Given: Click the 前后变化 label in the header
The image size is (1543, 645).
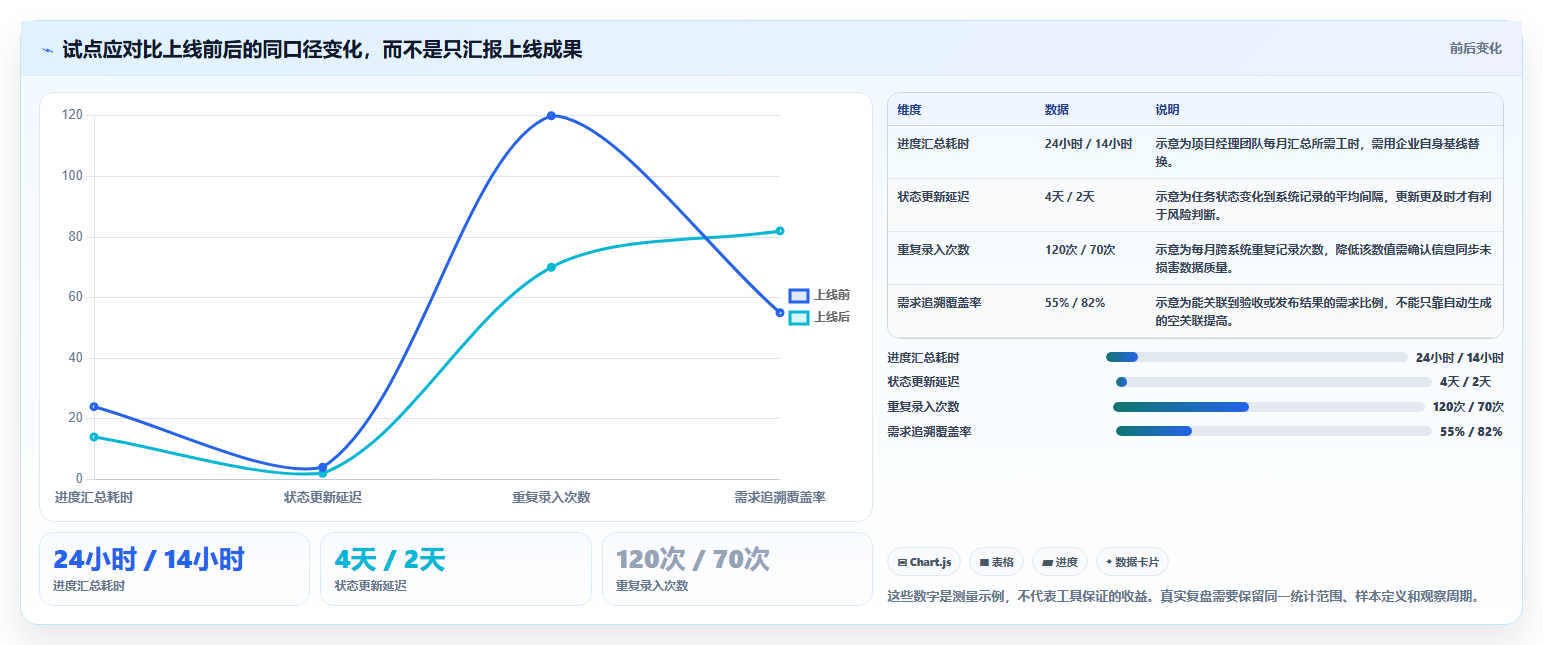Looking at the screenshot, I should pos(1476,48).
